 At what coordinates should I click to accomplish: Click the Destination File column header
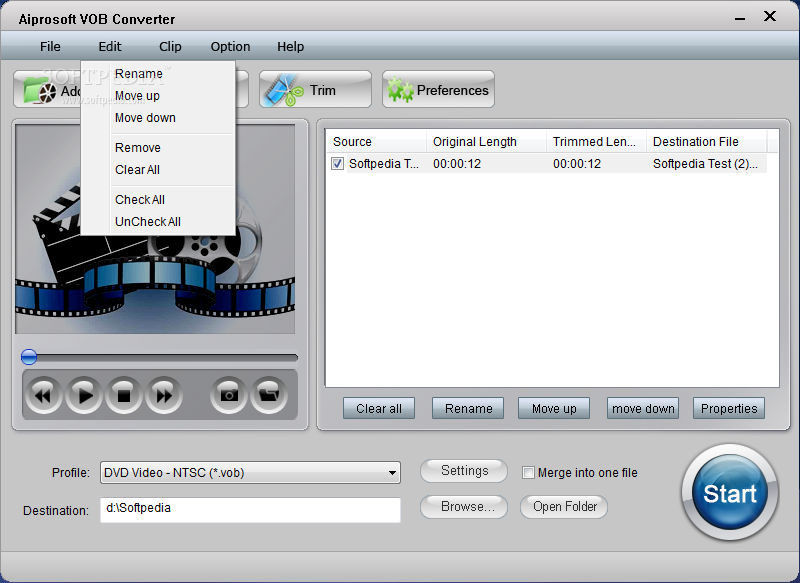coord(707,142)
